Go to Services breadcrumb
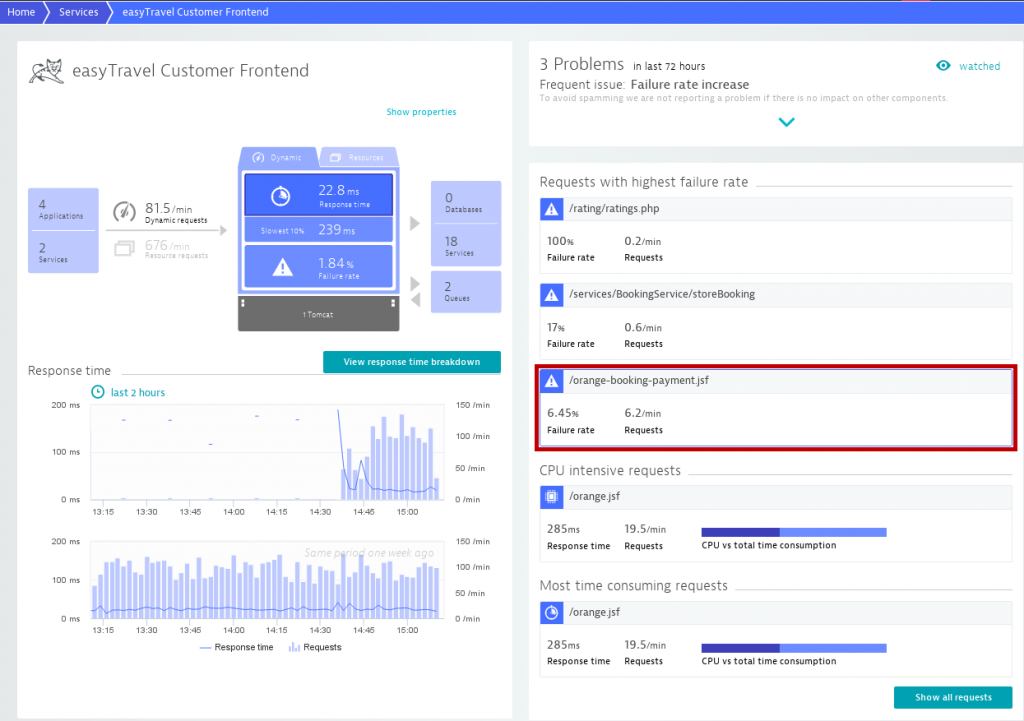Viewport: 1024px width, 721px height. pos(78,12)
